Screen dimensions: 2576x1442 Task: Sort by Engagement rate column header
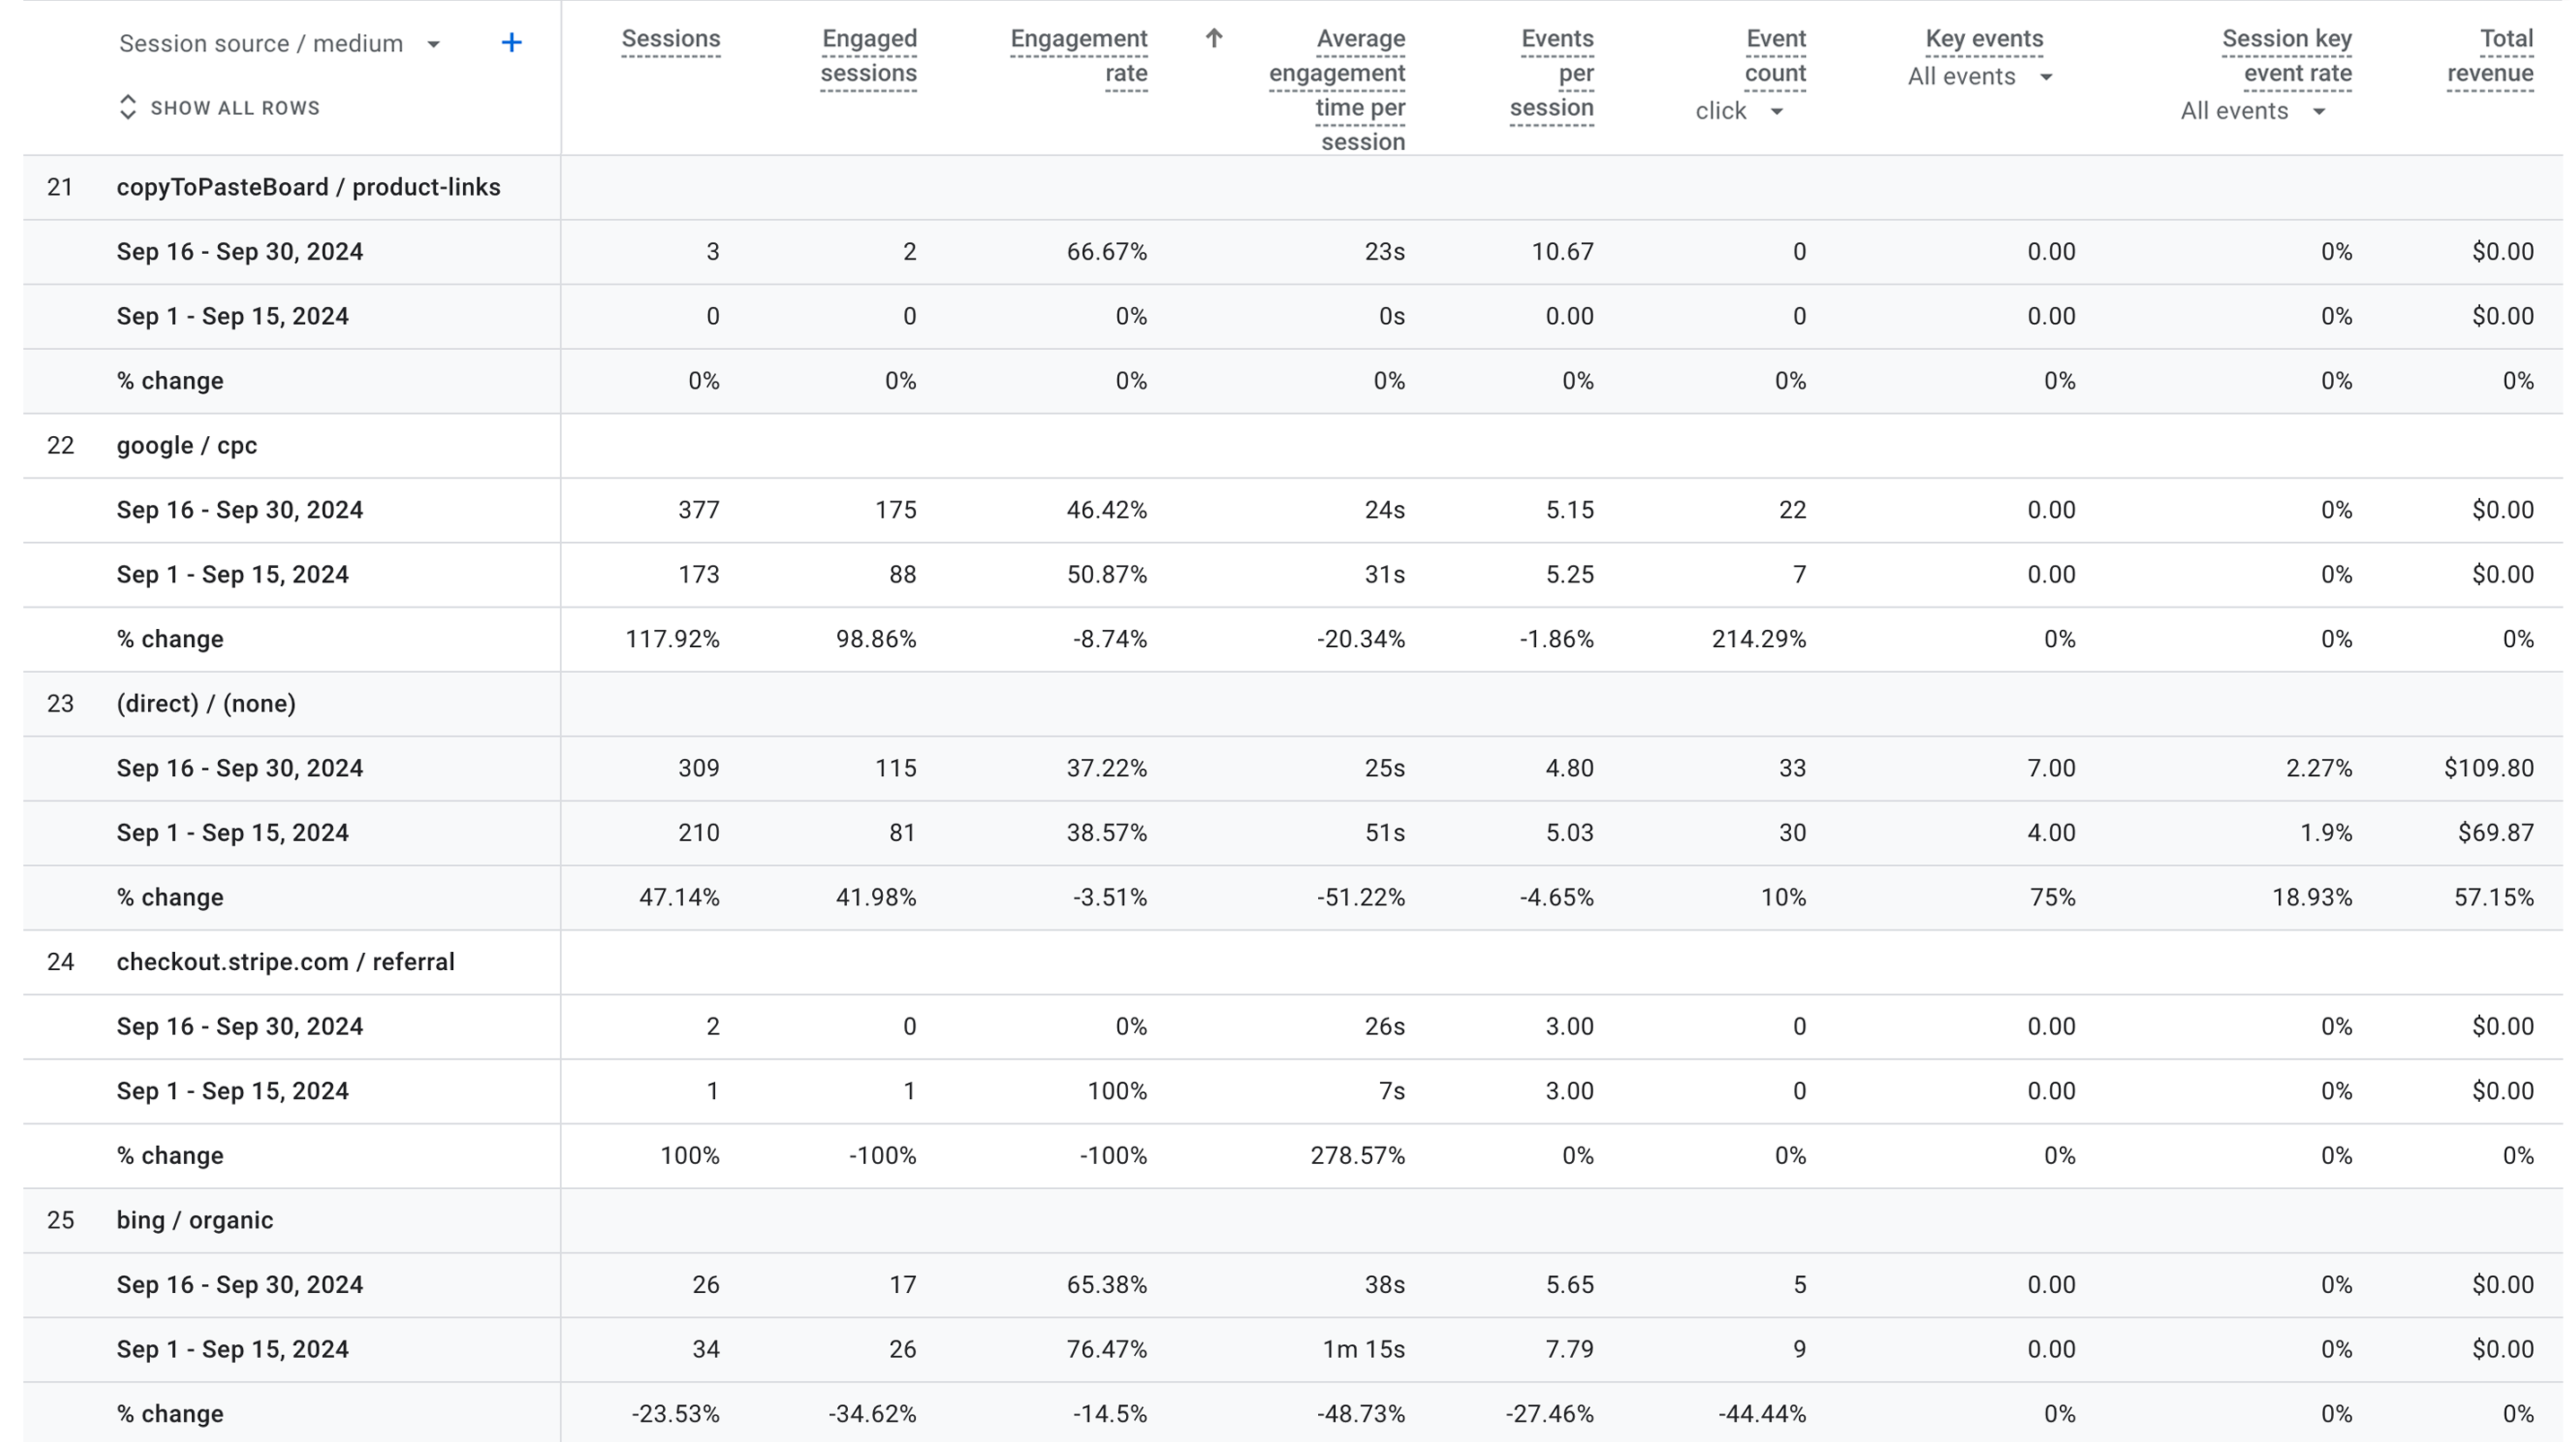pyautogui.click(x=1078, y=56)
